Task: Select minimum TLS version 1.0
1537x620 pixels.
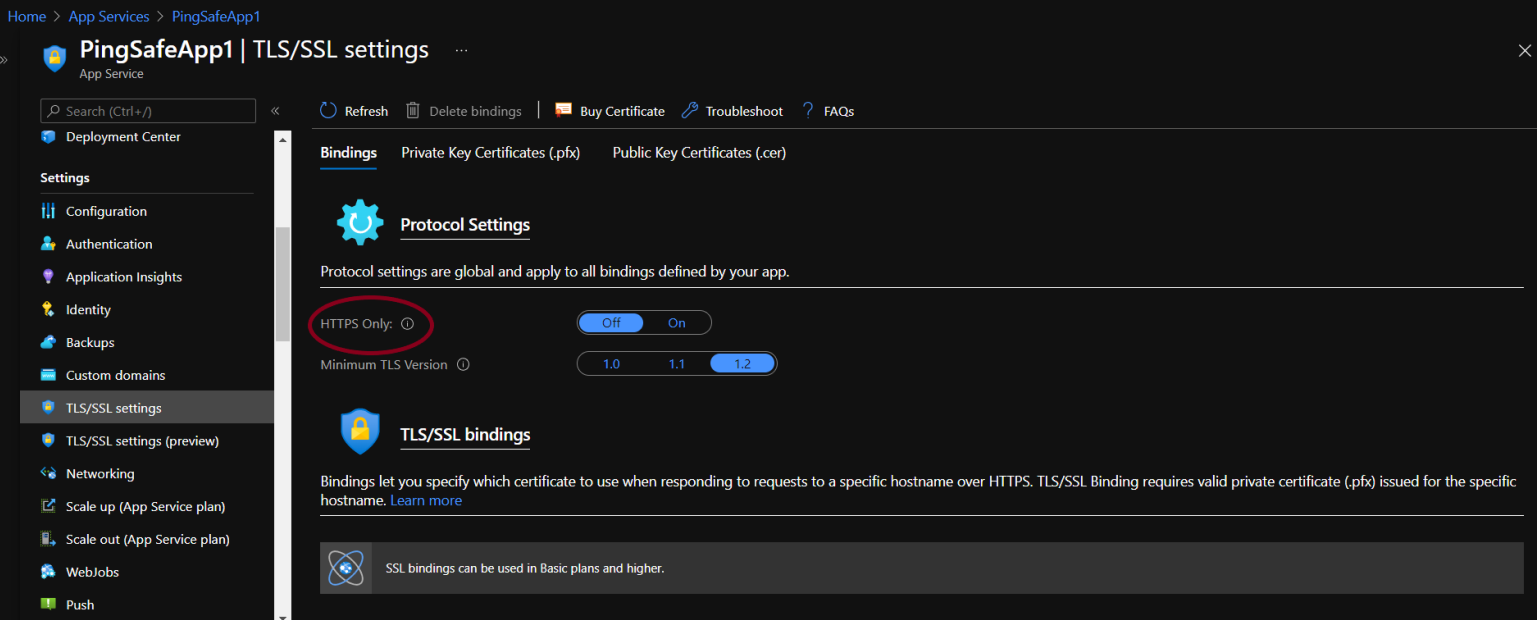Action: click(x=611, y=364)
